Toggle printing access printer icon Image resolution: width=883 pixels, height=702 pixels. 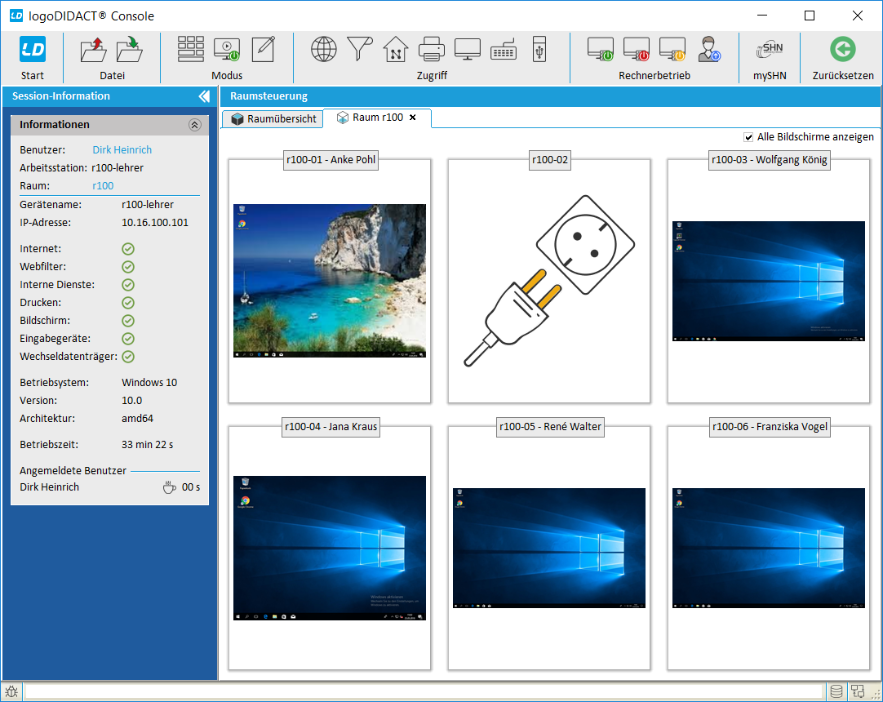click(432, 49)
